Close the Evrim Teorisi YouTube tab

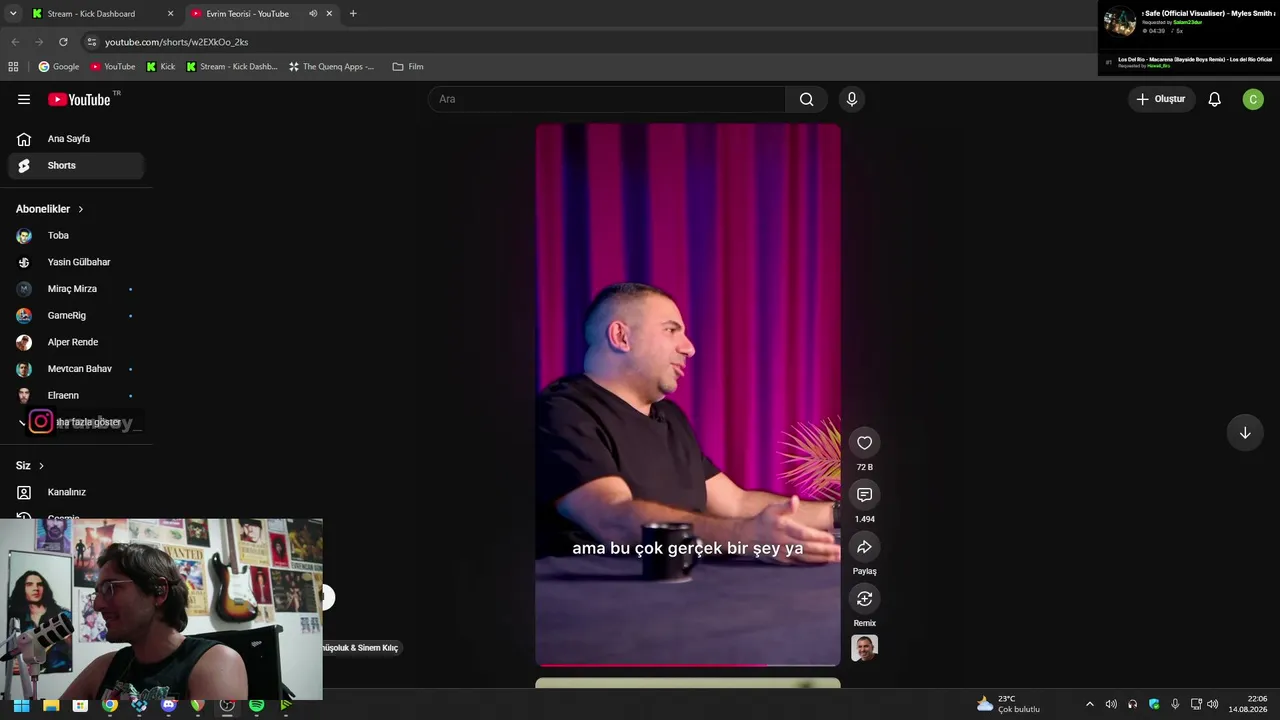(329, 14)
